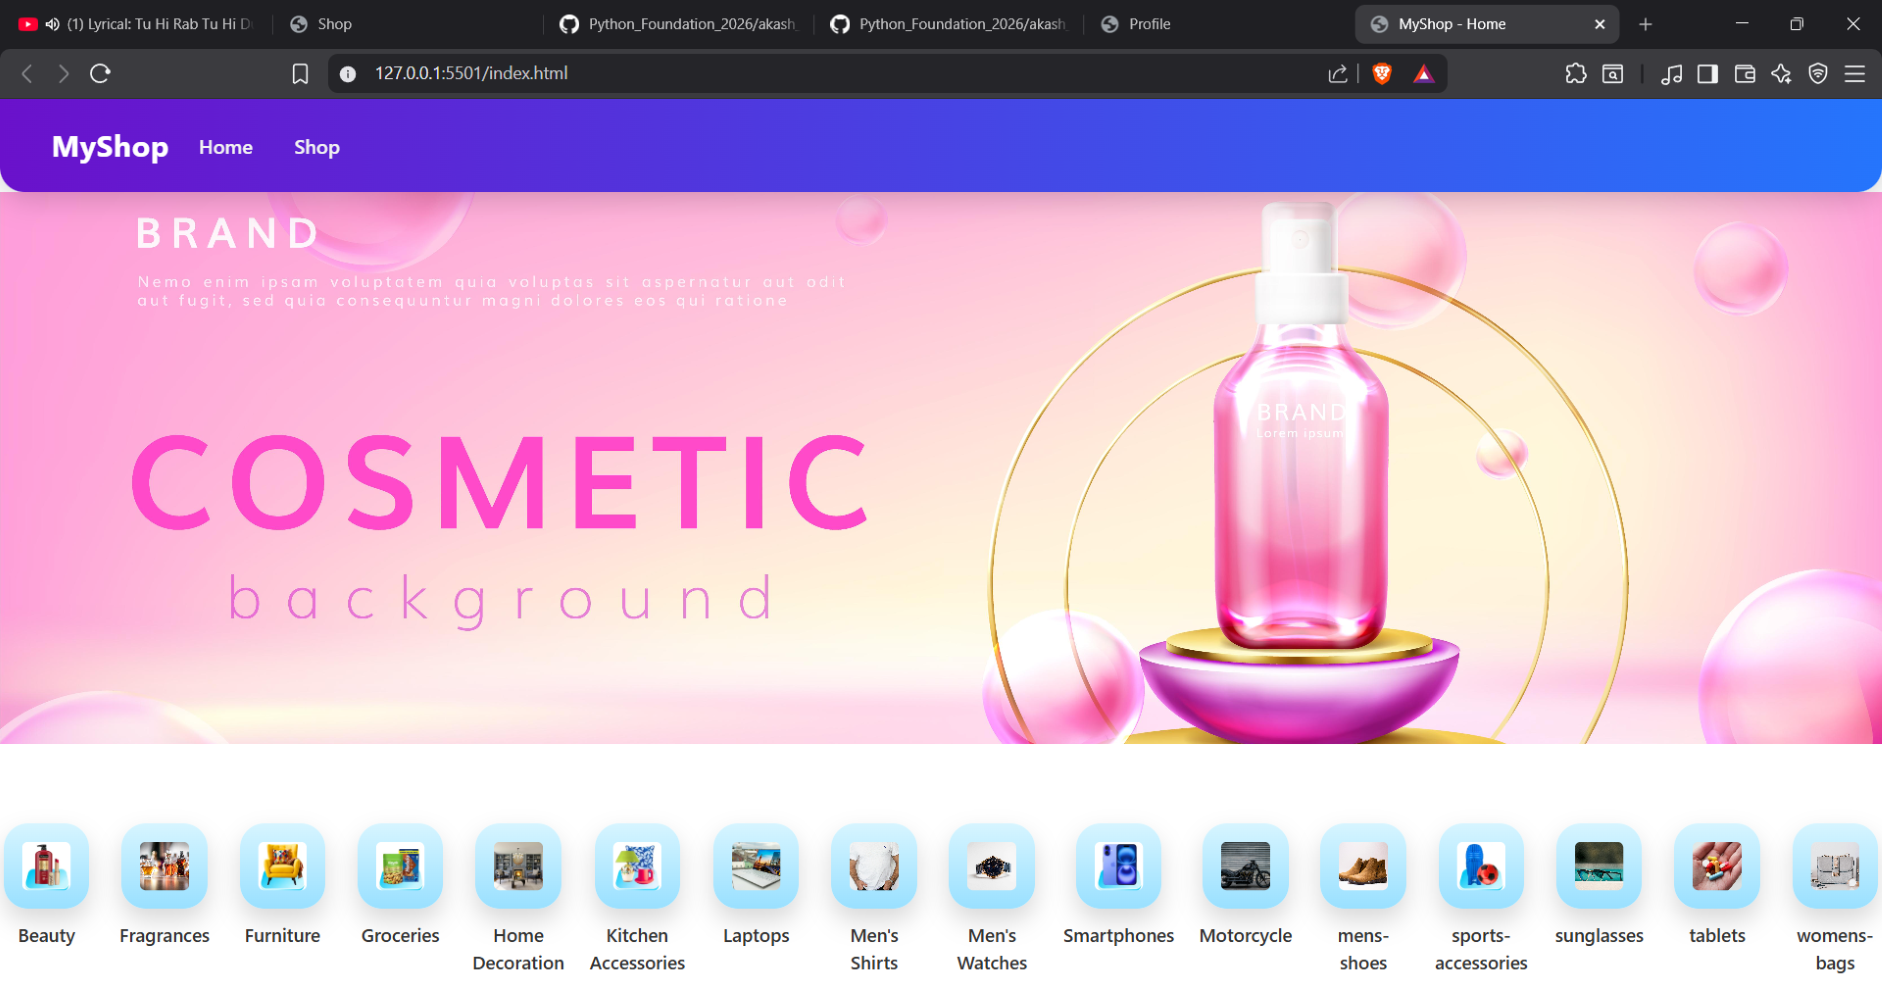Open the browser hamburger menu
1882x1000 pixels.
pos(1854,74)
